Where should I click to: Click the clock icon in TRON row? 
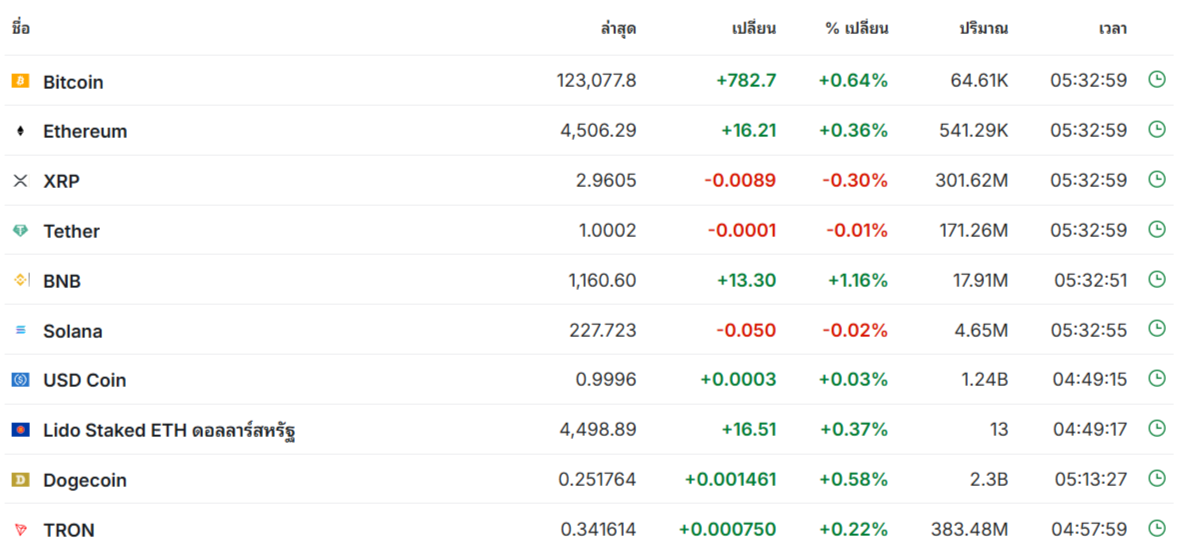(x=1157, y=528)
